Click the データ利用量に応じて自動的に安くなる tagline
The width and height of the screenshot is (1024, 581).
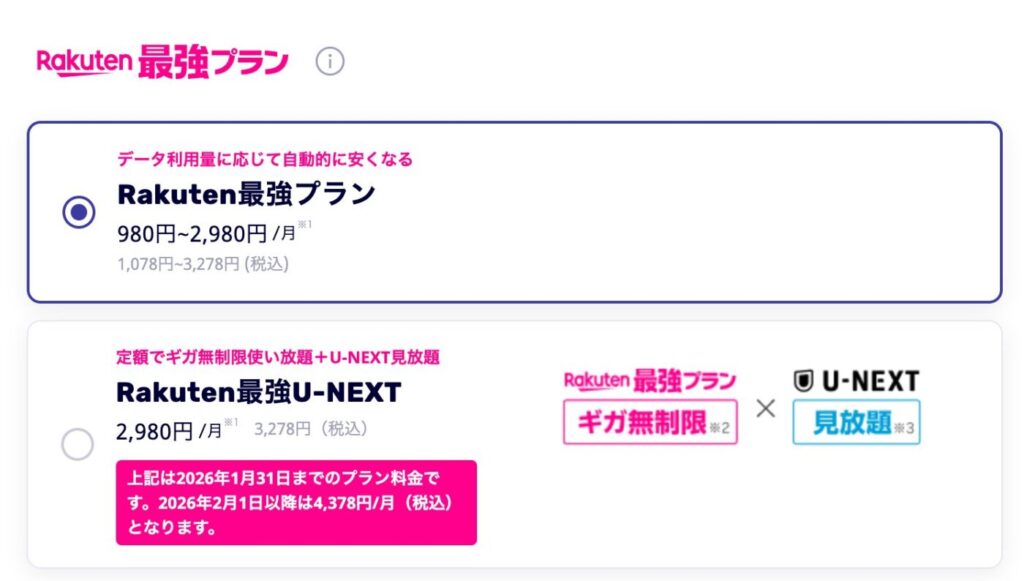(265, 159)
